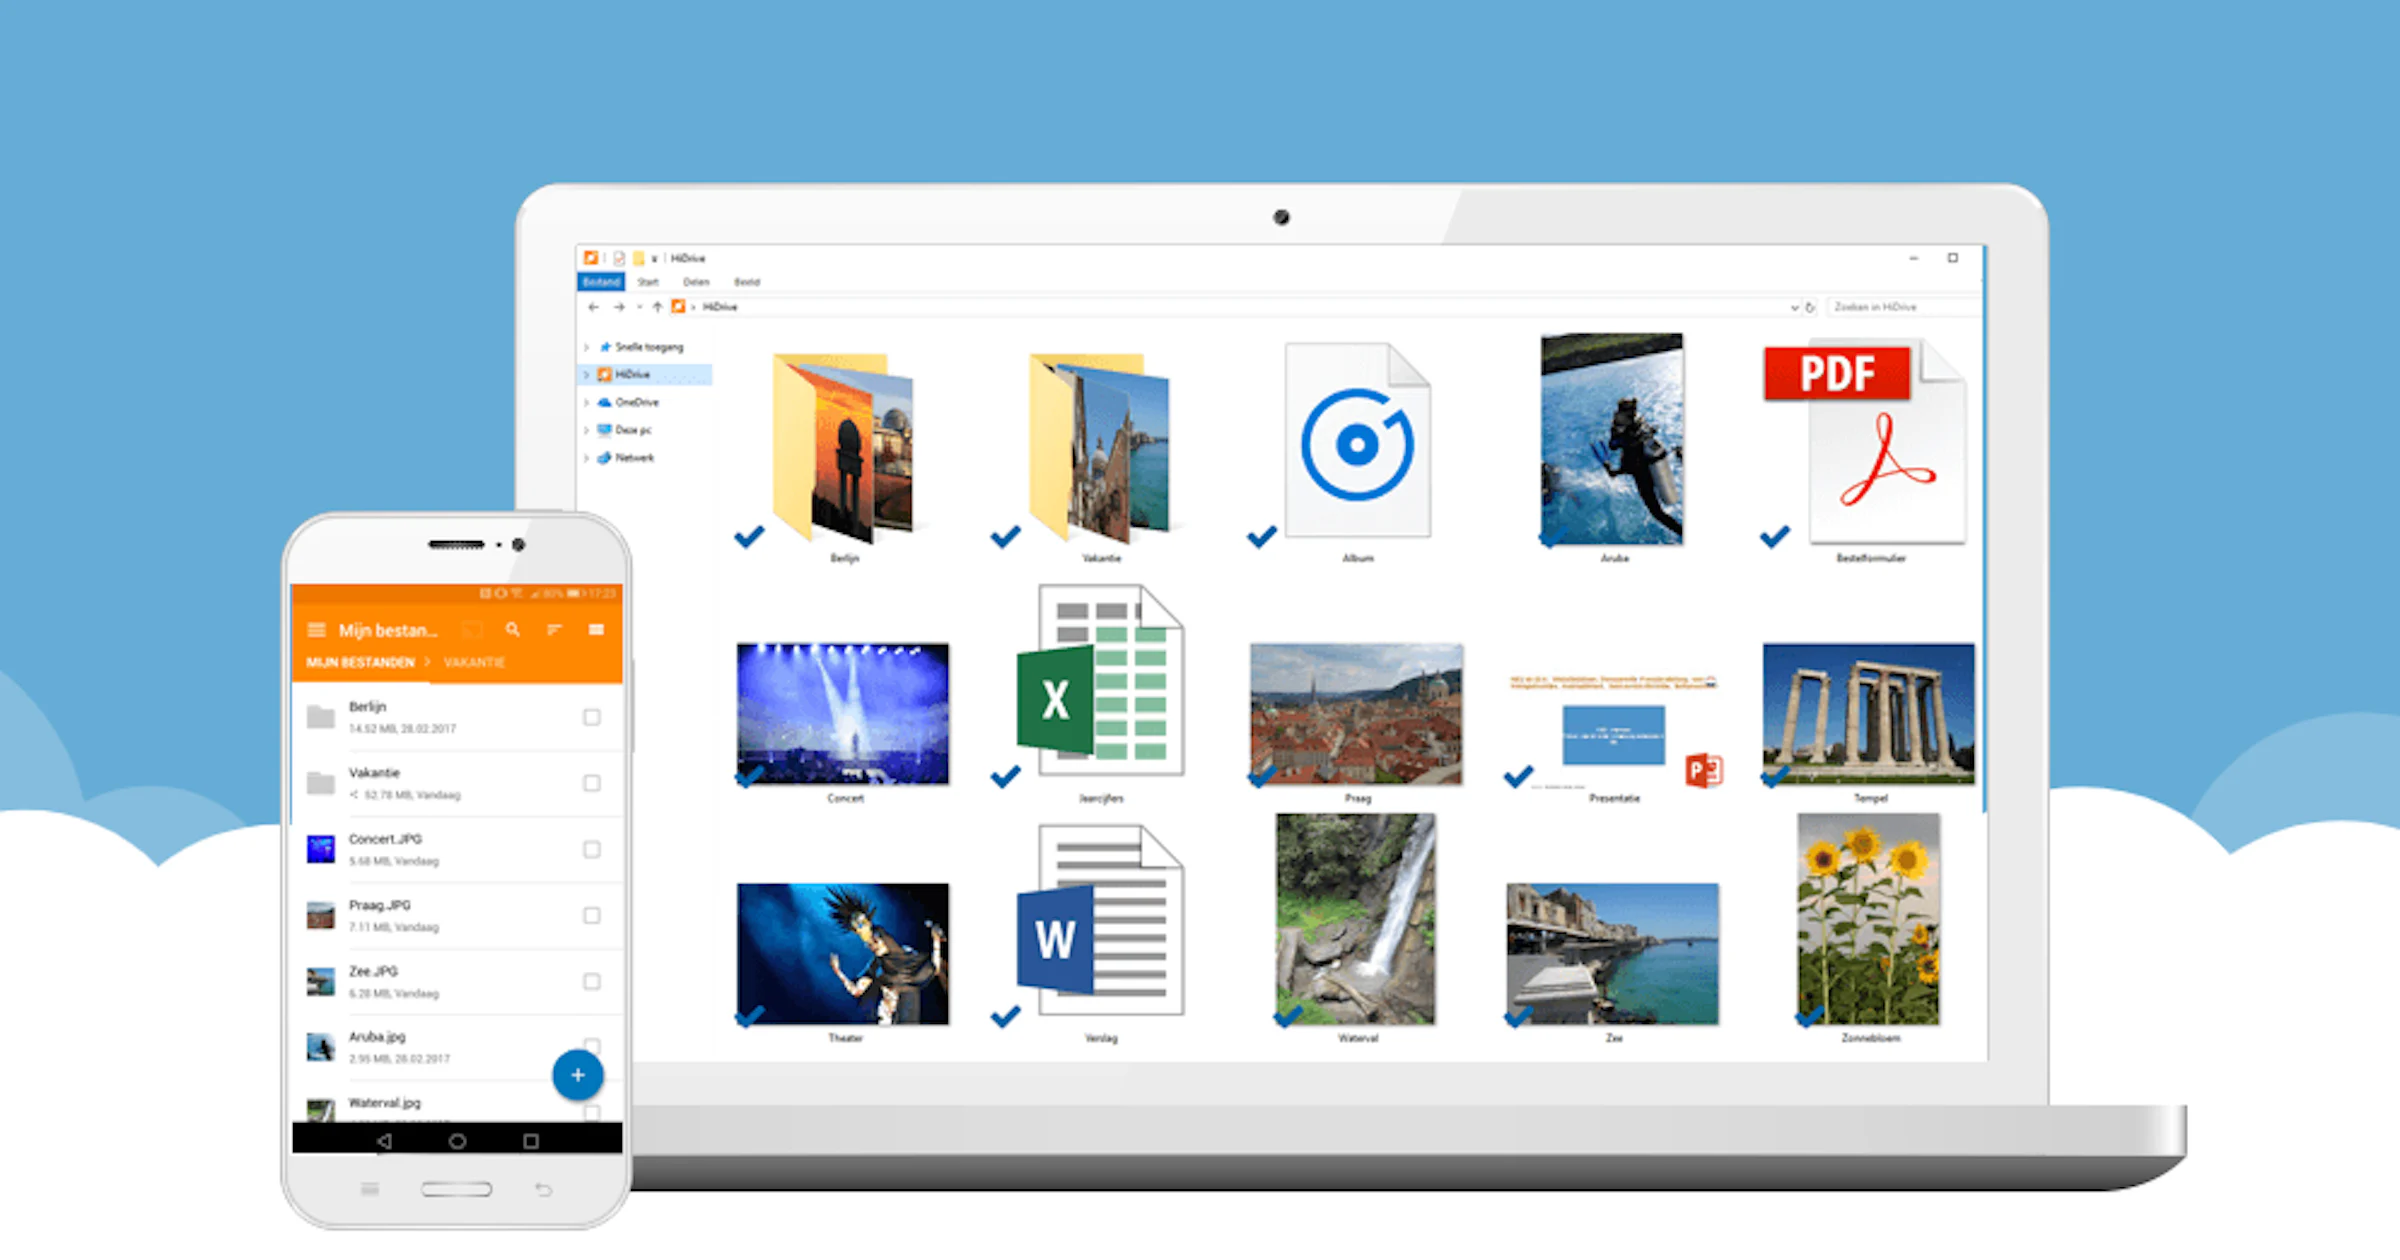Tap the MIJN BESTANDEN breadcrumb on the phone
Screen dimensions: 2400x1260
(x=360, y=662)
